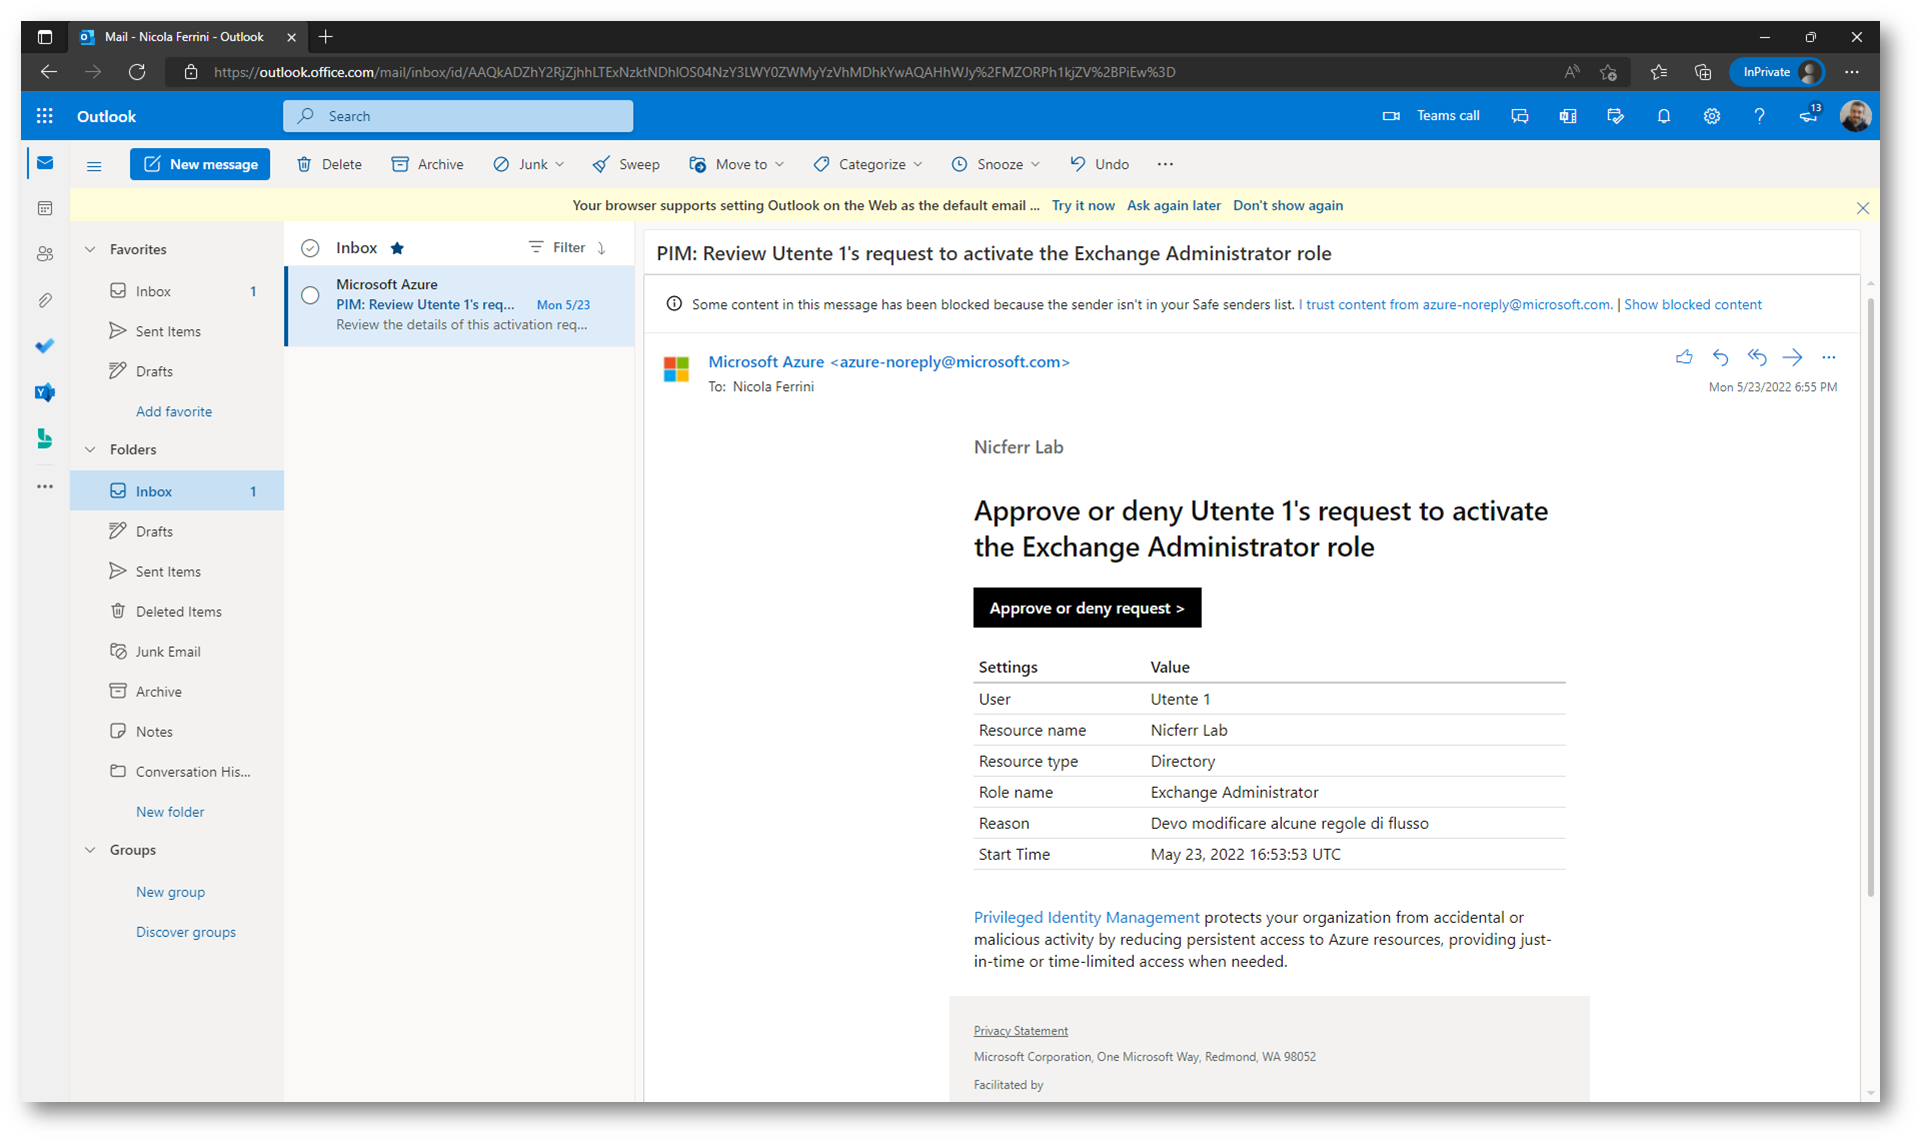Open the What's new megaphone icon
Image resolution: width=1922 pixels, height=1144 pixels.
pyautogui.click(x=1809, y=116)
